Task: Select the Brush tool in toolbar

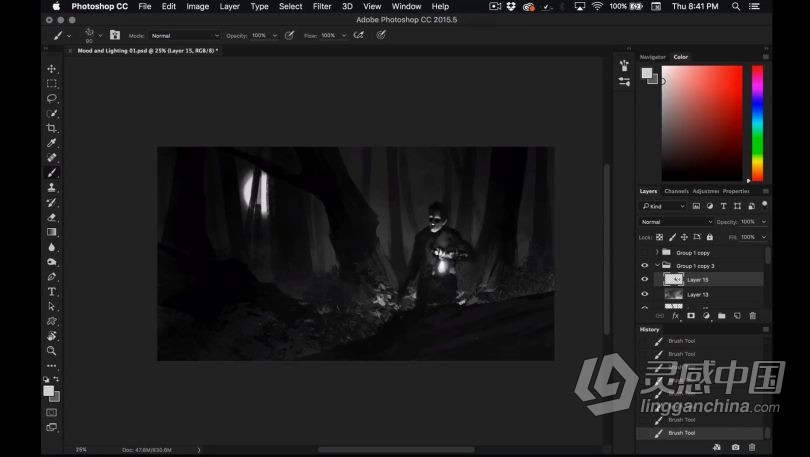Action: (x=52, y=172)
